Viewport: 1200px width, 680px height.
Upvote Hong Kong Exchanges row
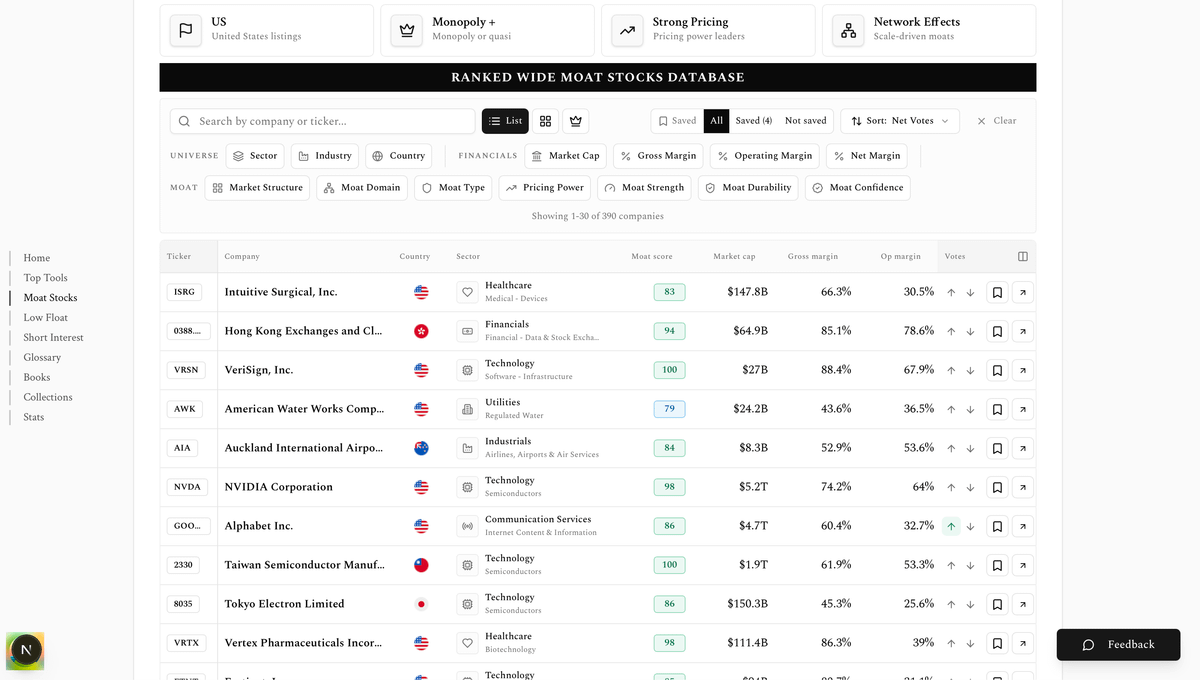pyautogui.click(x=951, y=331)
